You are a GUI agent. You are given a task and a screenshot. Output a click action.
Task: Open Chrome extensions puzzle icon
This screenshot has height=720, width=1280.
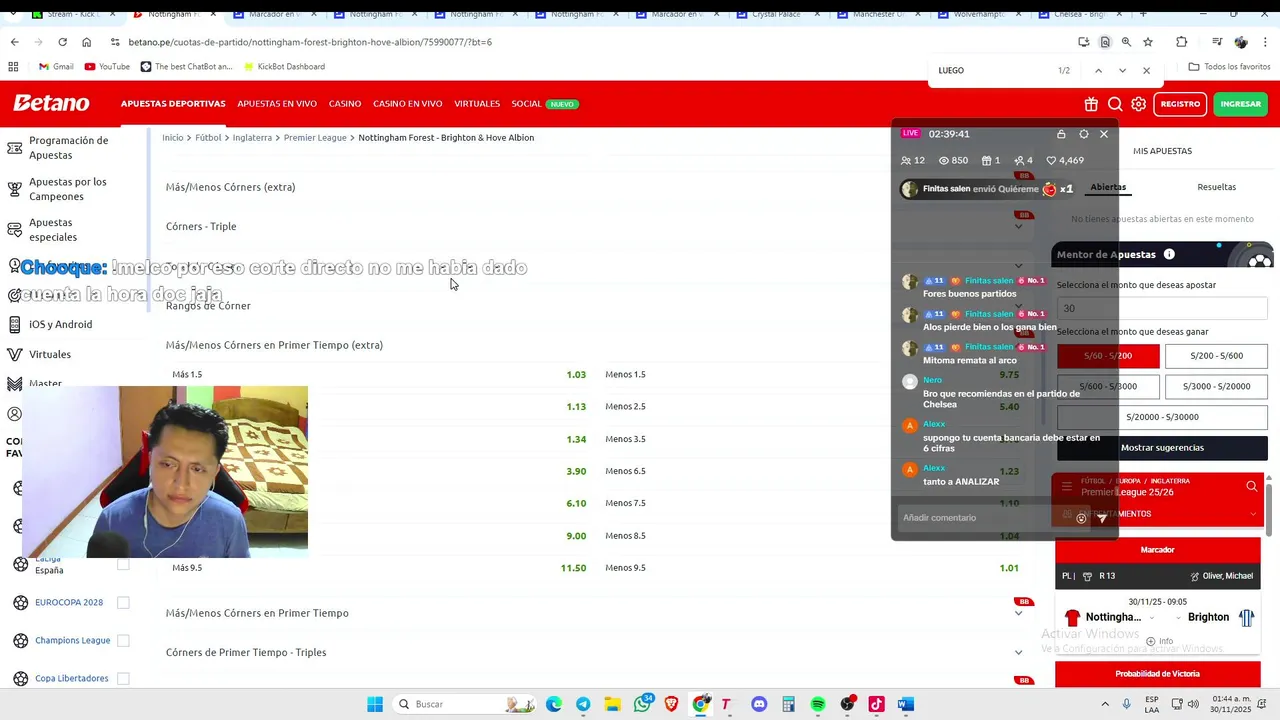[1182, 42]
